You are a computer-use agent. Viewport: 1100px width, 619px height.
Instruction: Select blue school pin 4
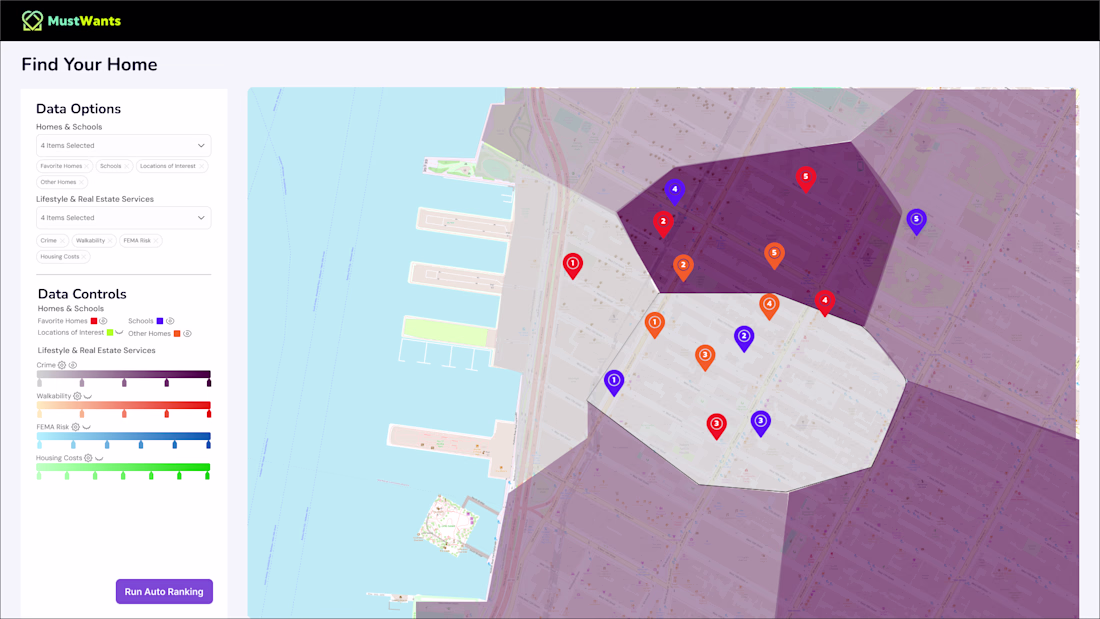point(674,190)
